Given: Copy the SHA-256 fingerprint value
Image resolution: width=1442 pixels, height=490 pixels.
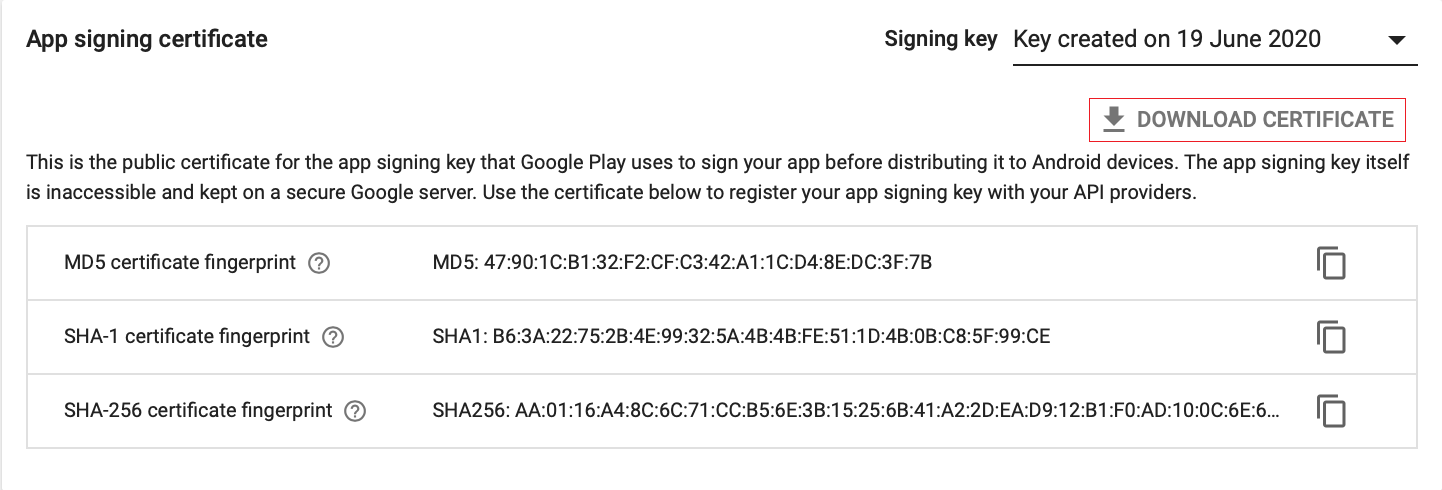Looking at the screenshot, I should coord(1331,411).
